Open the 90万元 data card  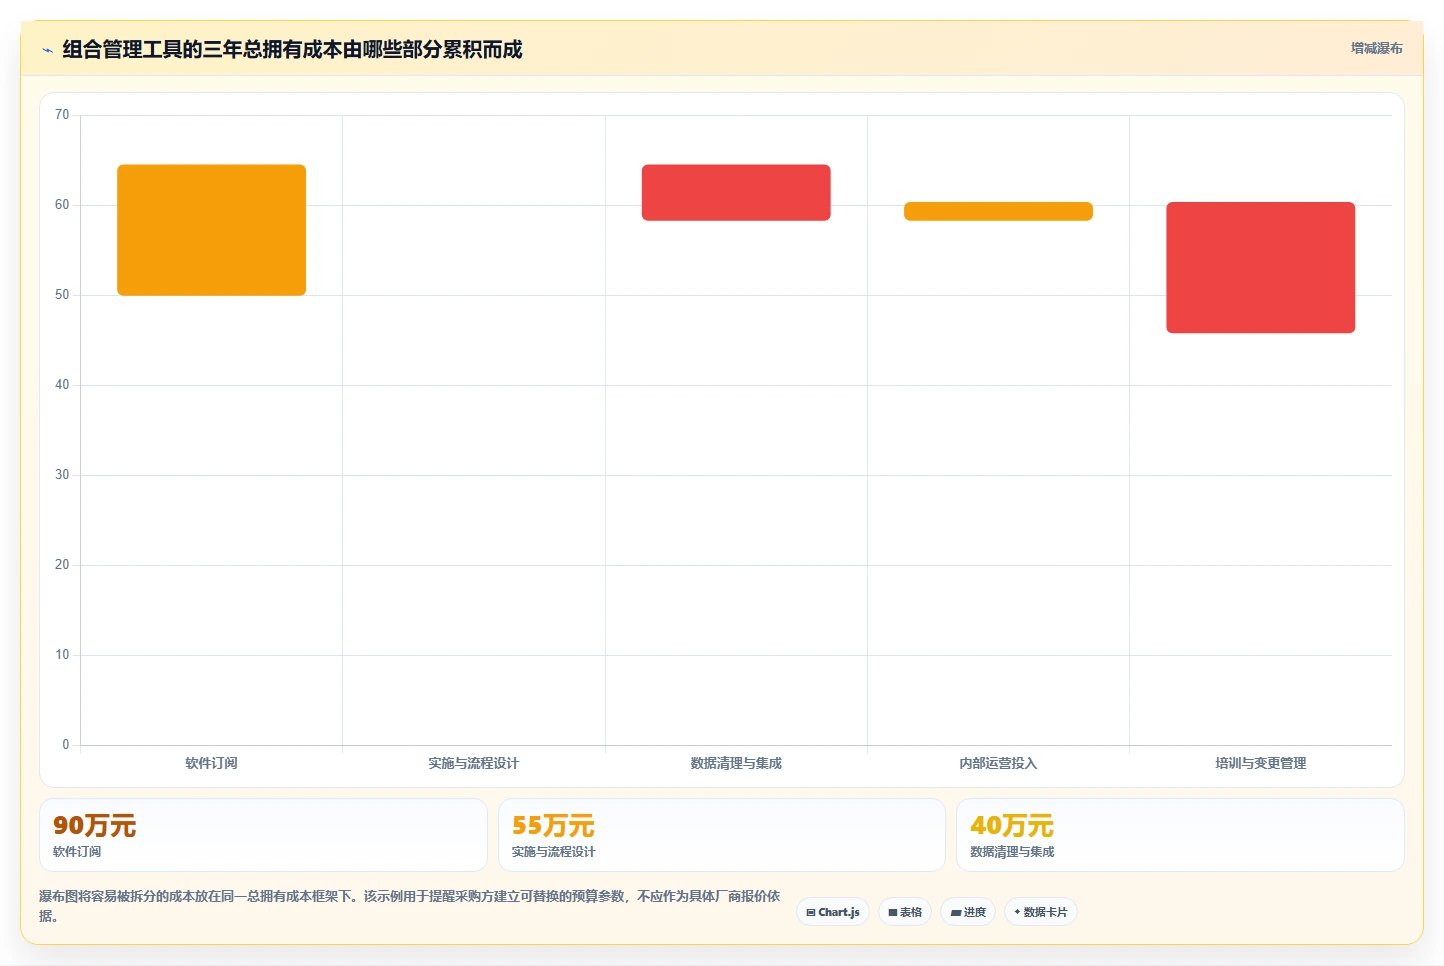(x=263, y=835)
